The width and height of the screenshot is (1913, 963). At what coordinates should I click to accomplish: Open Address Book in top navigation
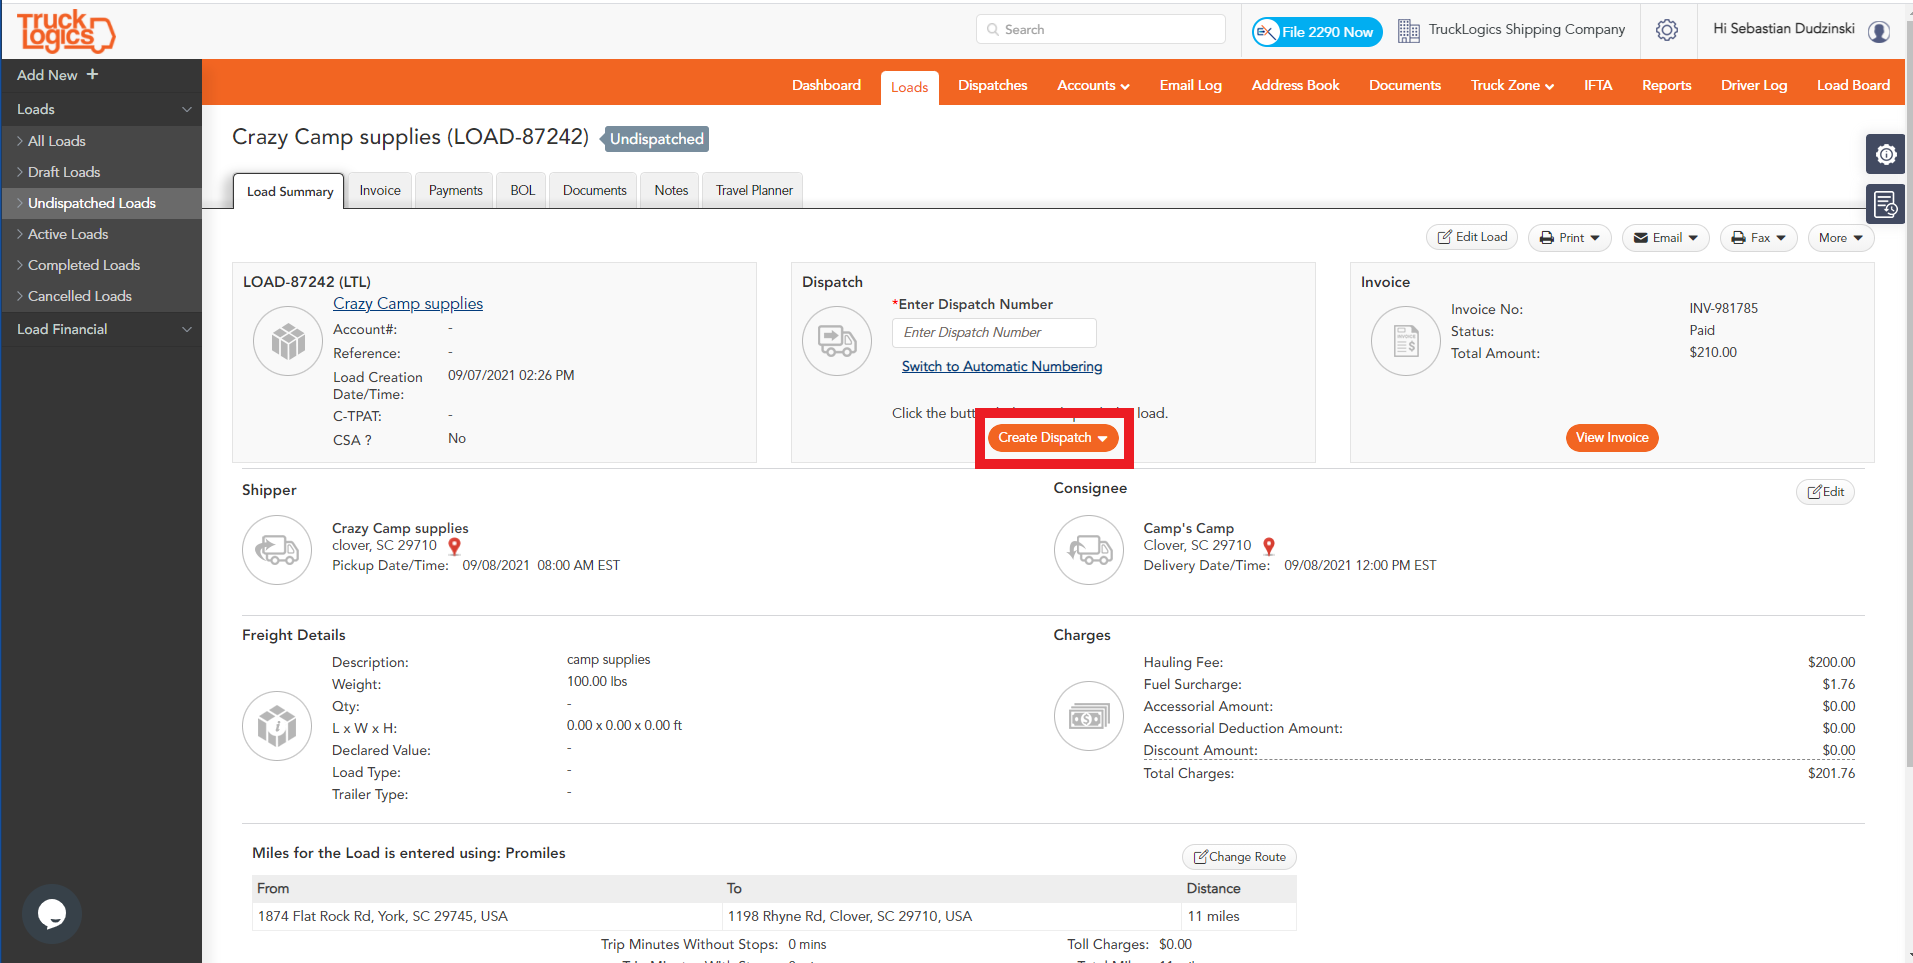[1295, 85]
